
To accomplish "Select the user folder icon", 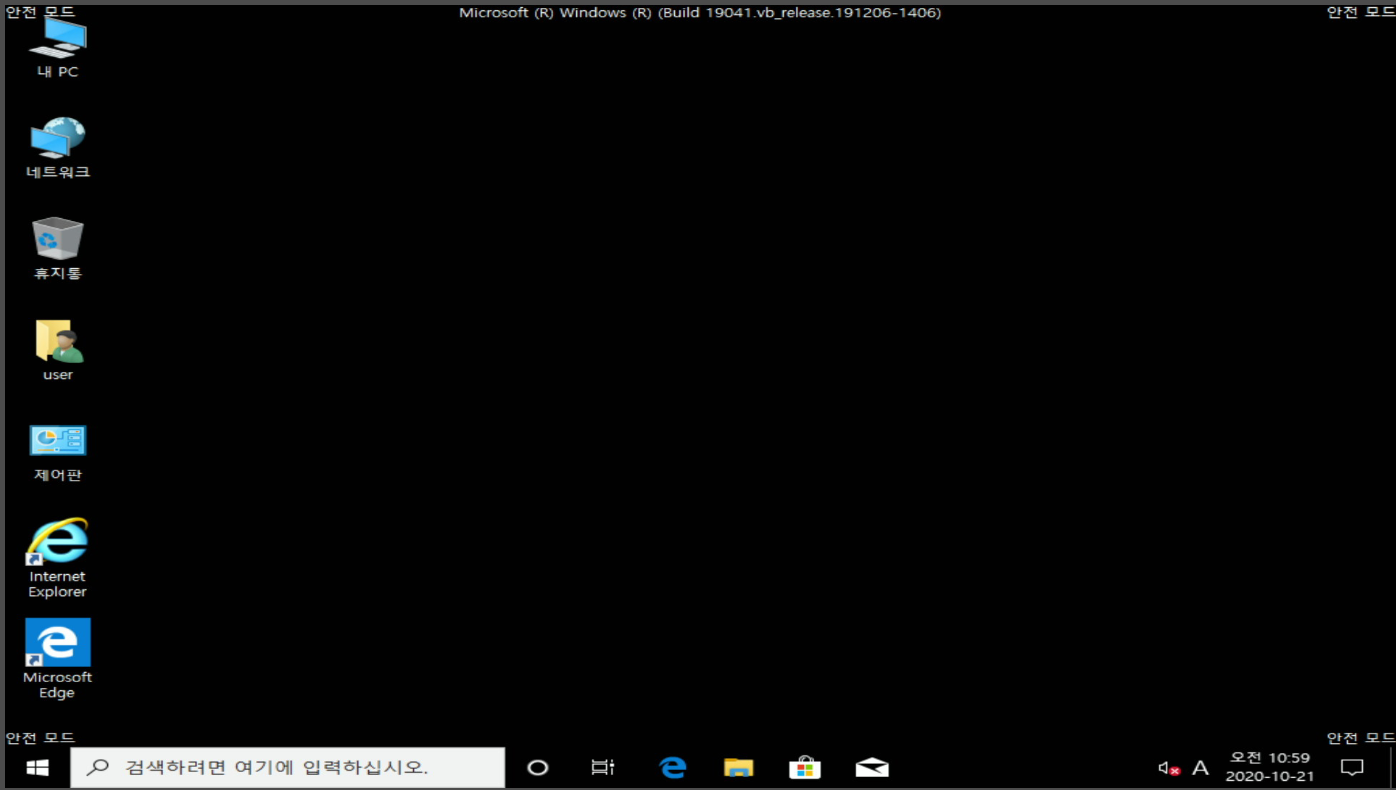I will (58, 350).
